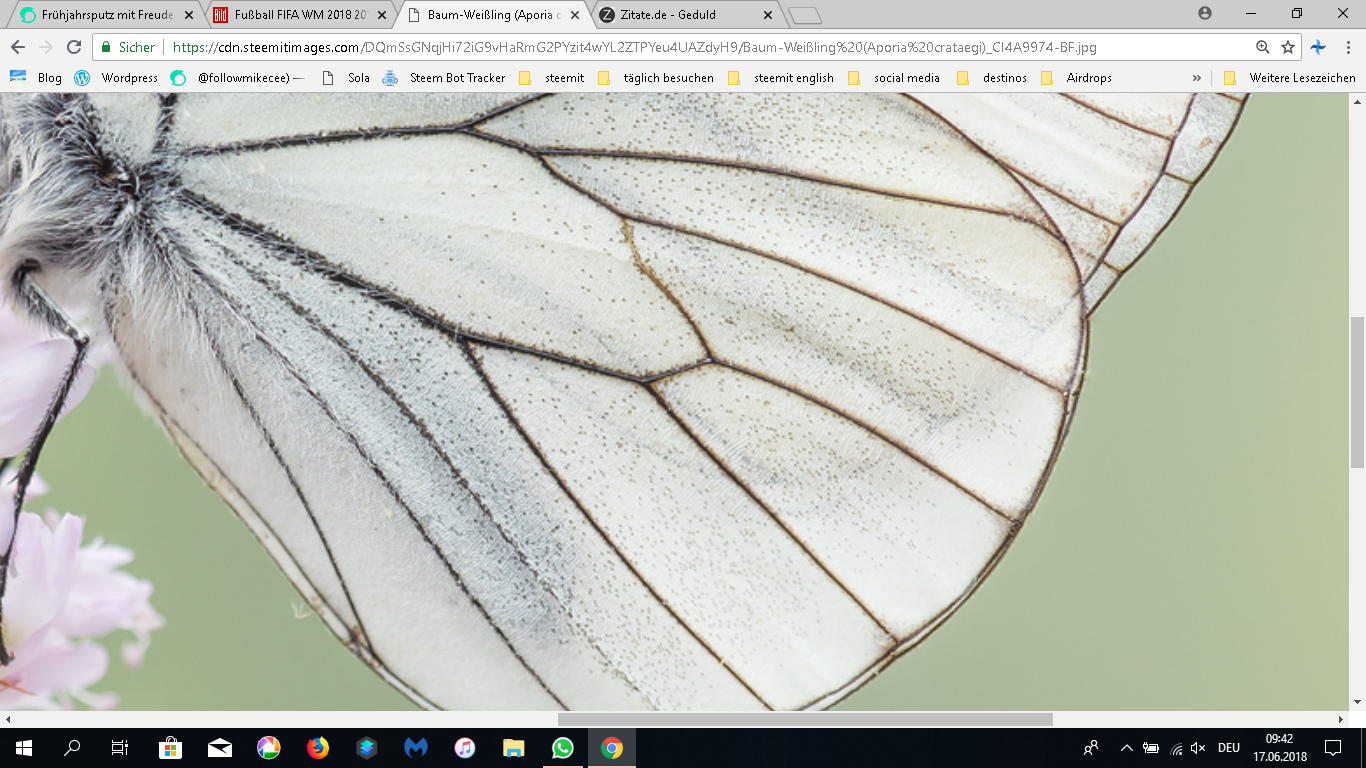Show hidden bookmarks via the double chevron
The height and width of the screenshot is (768, 1366).
(x=1196, y=77)
